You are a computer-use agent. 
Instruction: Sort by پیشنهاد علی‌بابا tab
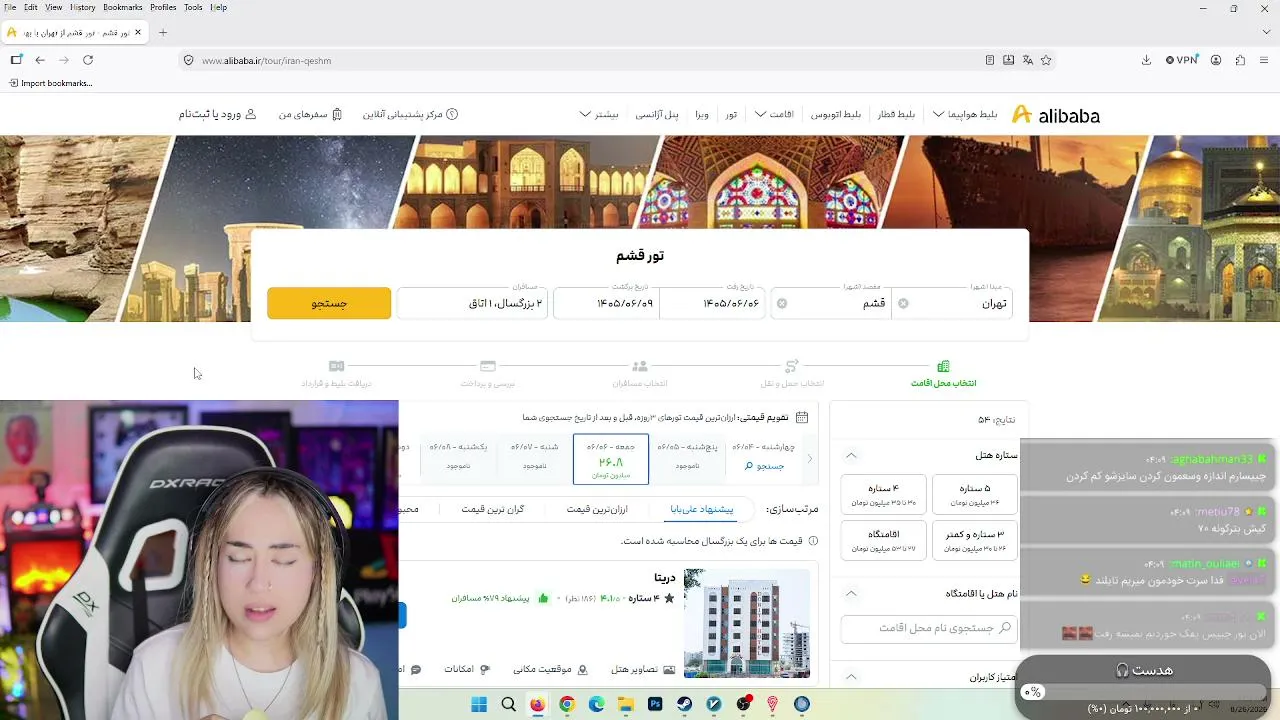click(x=702, y=509)
